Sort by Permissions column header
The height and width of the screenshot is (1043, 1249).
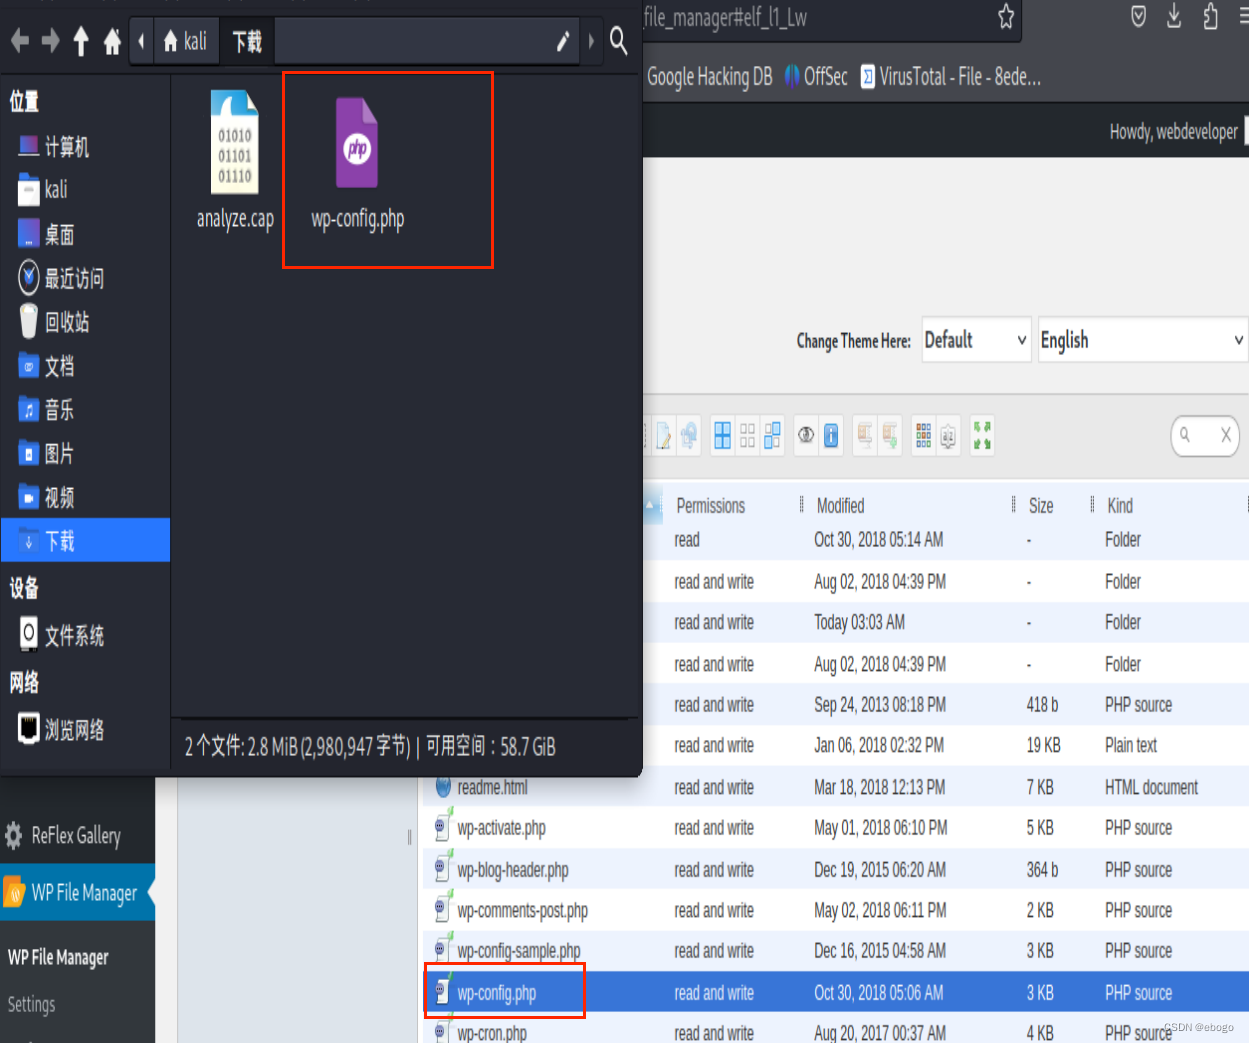pyautogui.click(x=711, y=506)
